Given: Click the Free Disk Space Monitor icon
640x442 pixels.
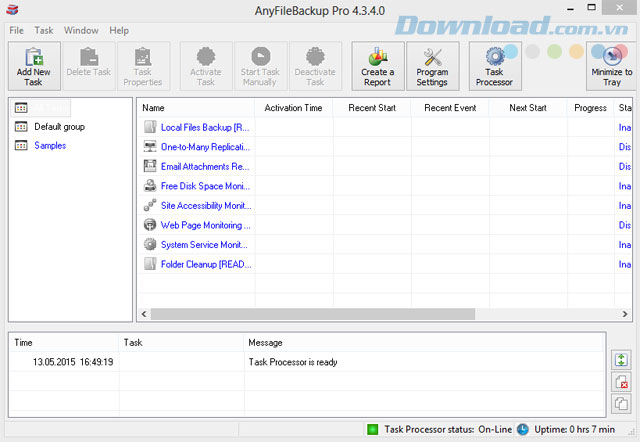Looking at the screenshot, I should pyautogui.click(x=150, y=186).
